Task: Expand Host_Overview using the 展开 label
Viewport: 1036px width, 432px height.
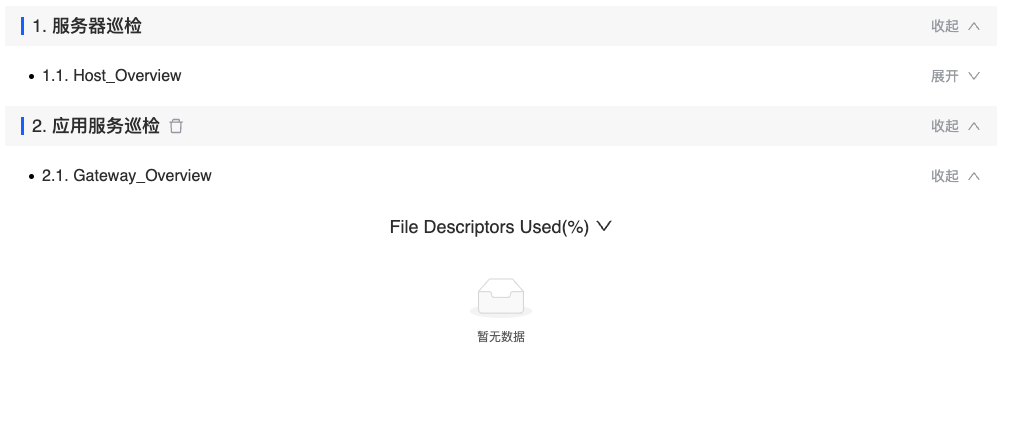Action: coord(944,76)
